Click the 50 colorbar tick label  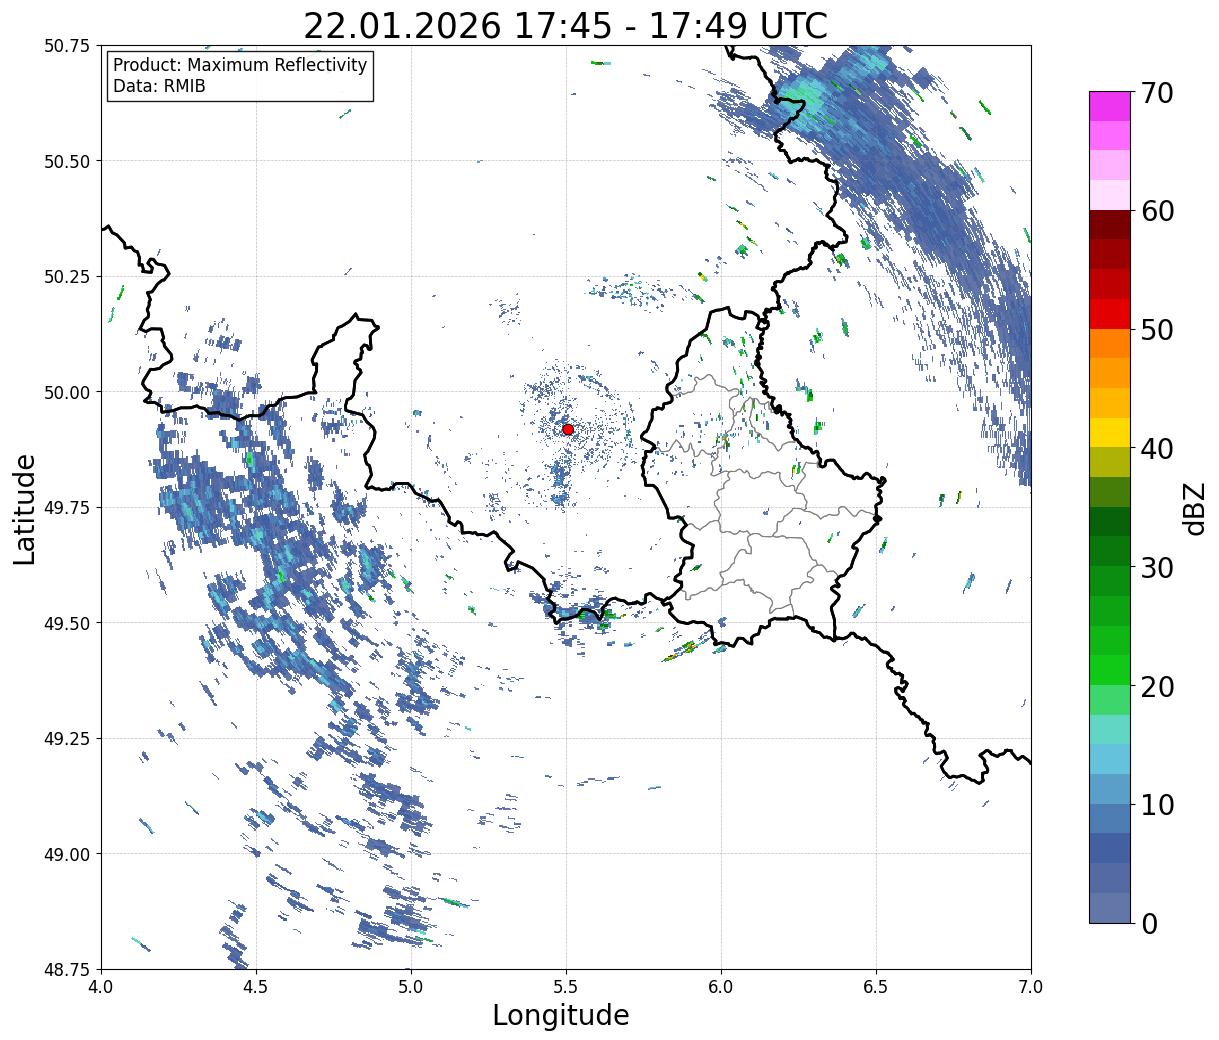(x=1157, y=329)
